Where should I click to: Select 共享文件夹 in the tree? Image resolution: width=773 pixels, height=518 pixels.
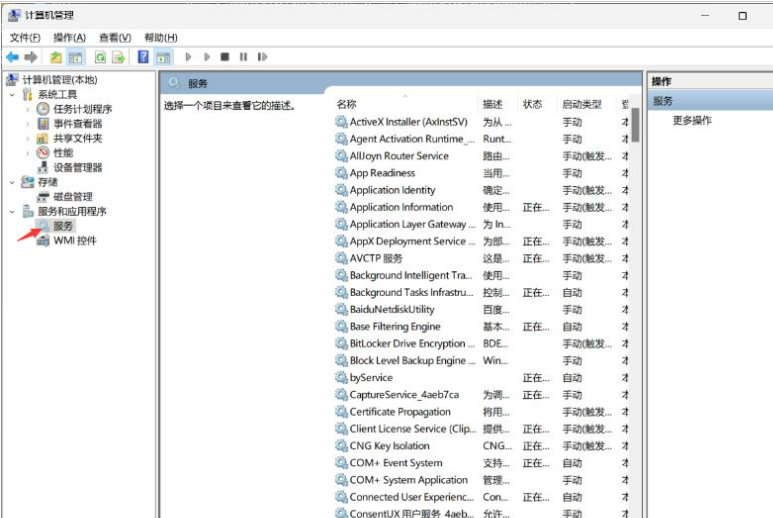pos(77,138)
